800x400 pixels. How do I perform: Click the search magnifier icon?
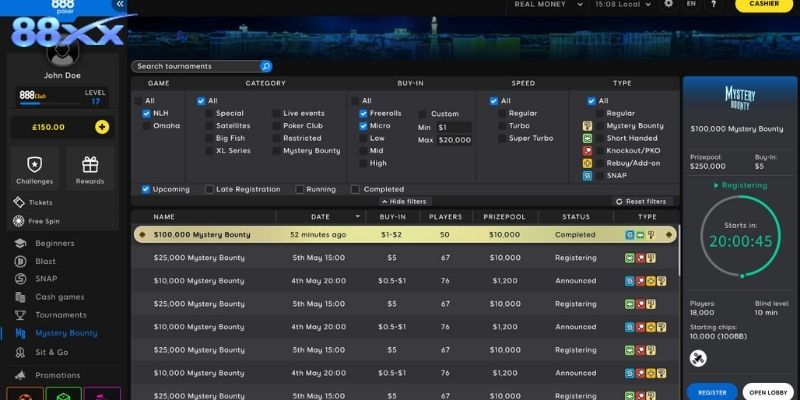266,66
